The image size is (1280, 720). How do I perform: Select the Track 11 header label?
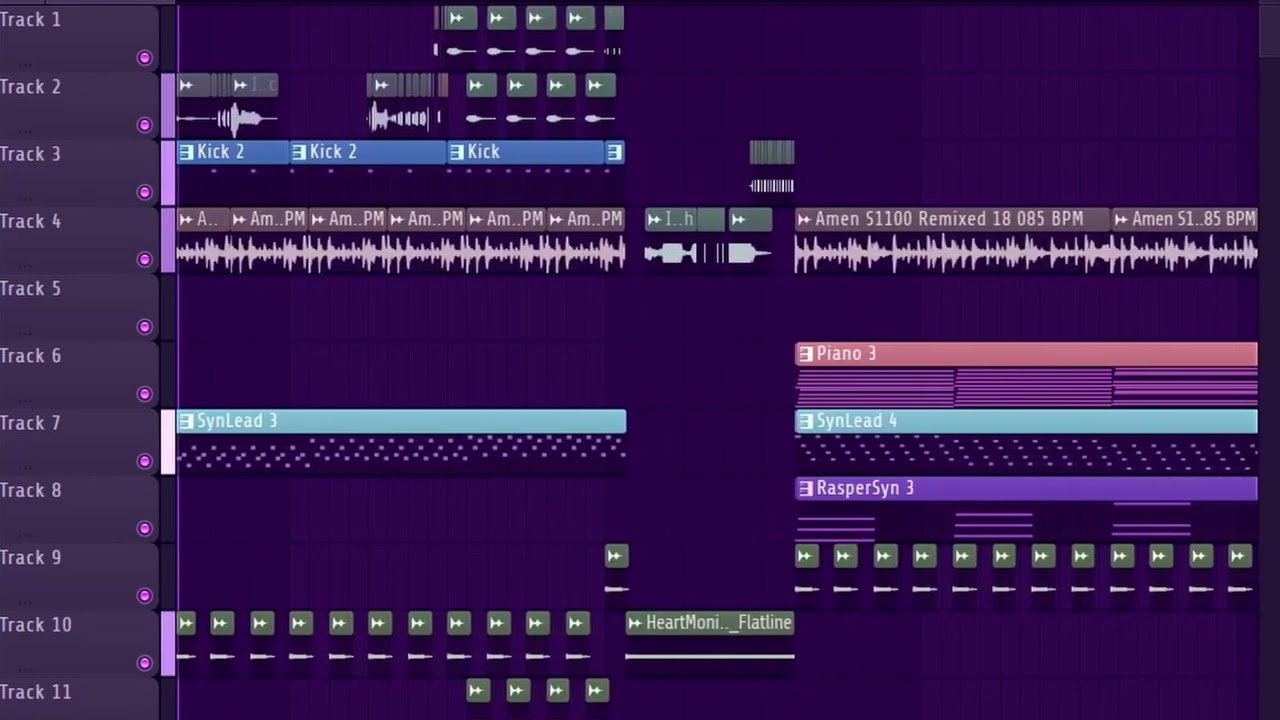tap(36, 692)
